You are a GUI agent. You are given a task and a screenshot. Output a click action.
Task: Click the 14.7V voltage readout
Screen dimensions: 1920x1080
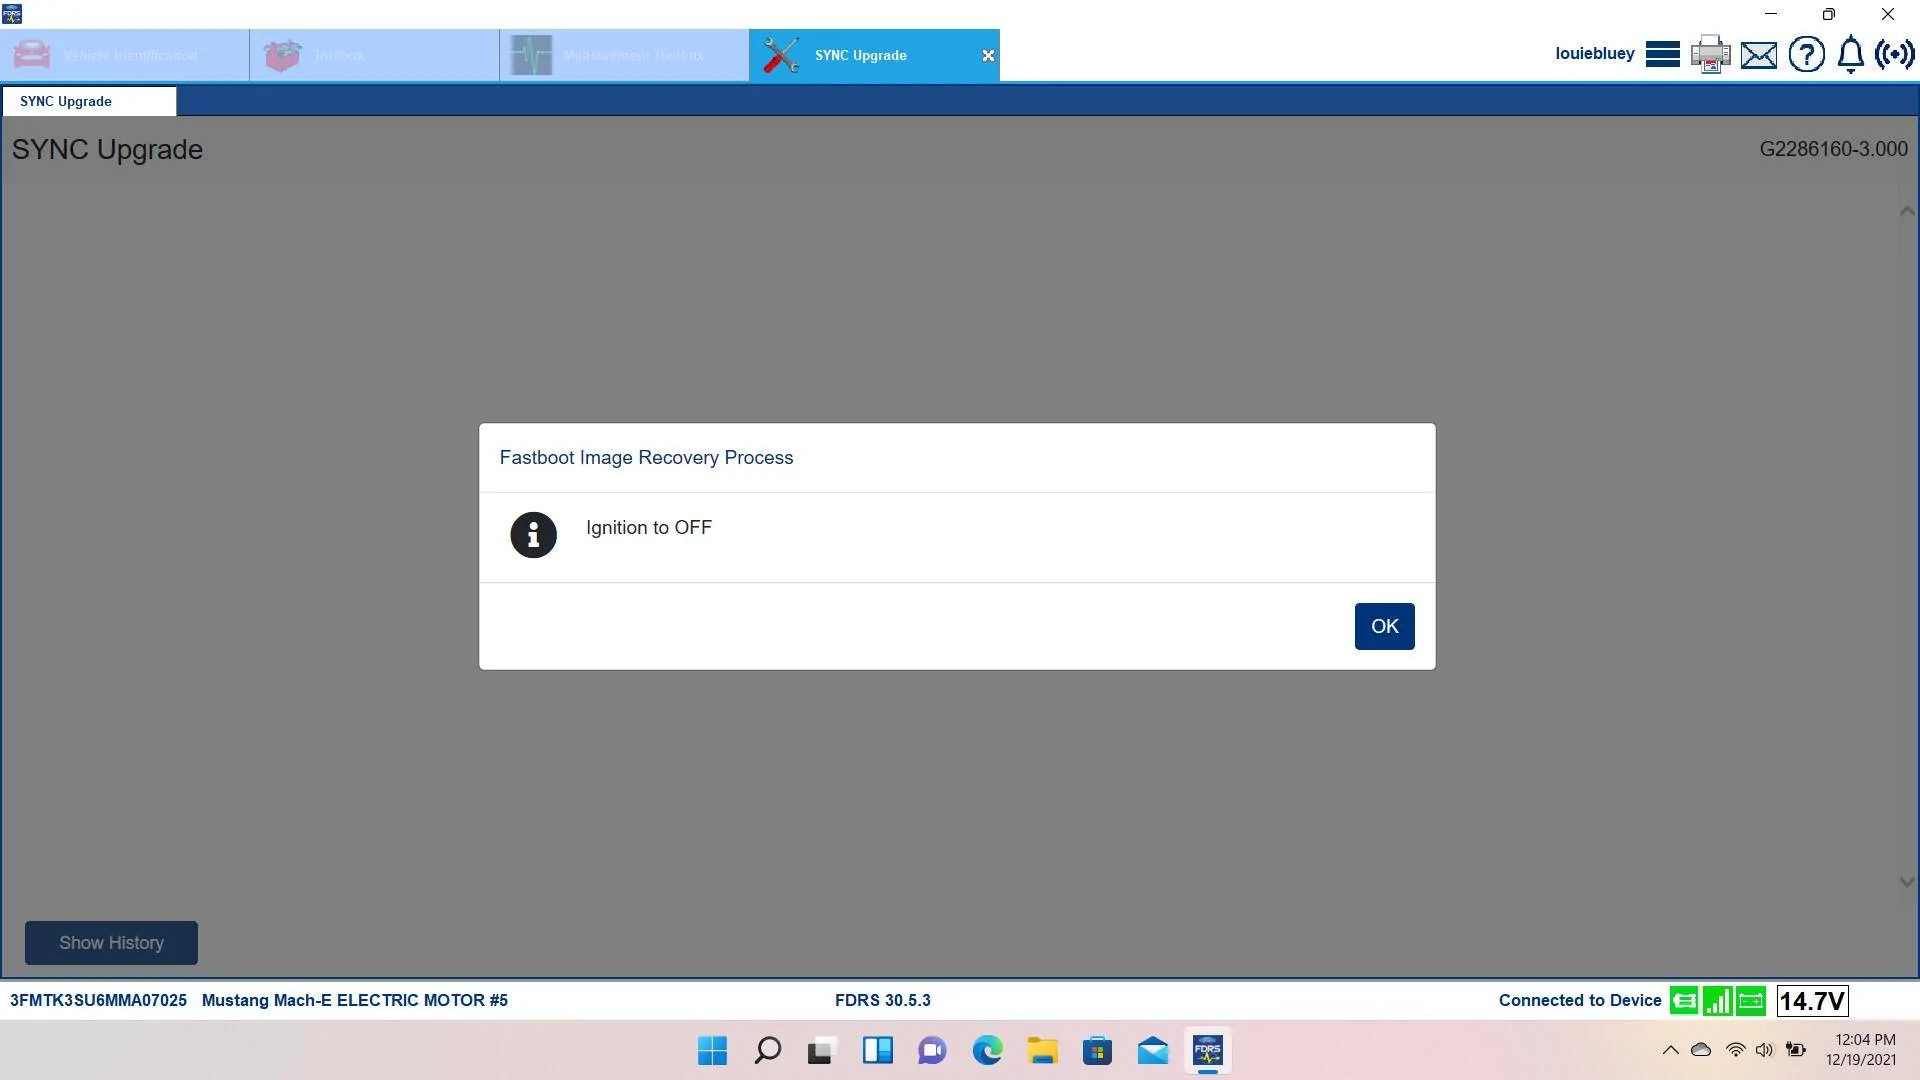(1813, 1001)
